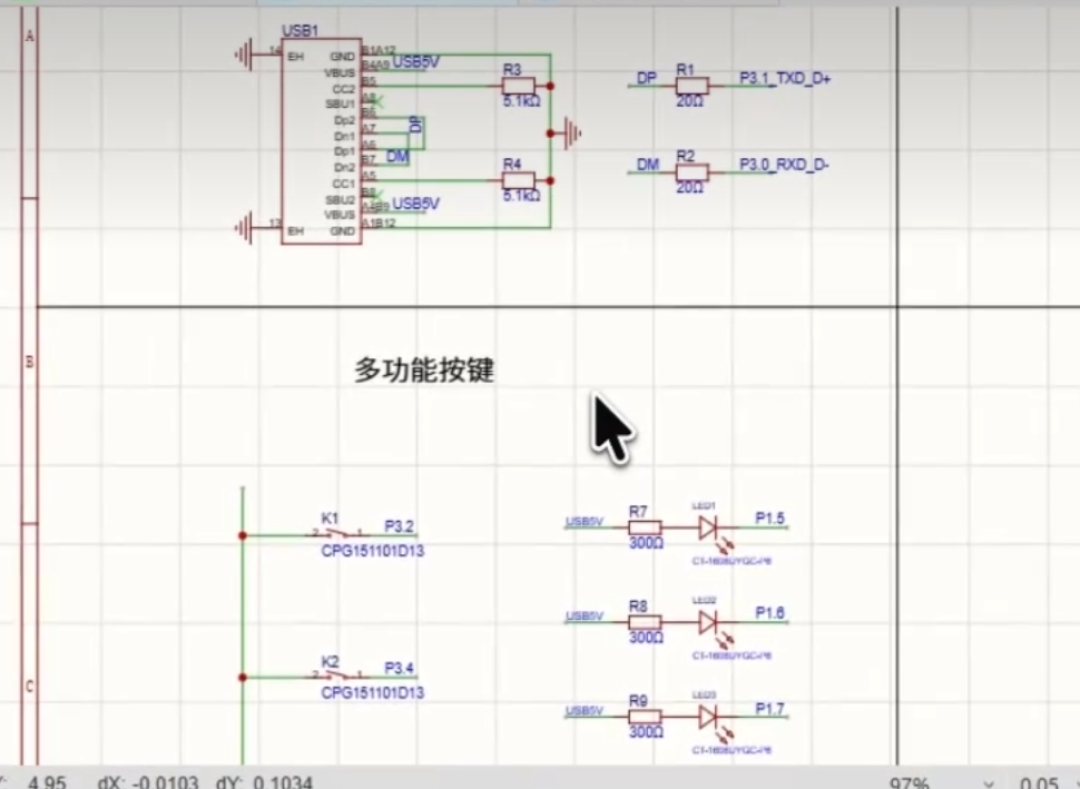Click the sheet border row B marker
The height and width of the screenshot is (789, 1080).
click(x=30, y=361)
